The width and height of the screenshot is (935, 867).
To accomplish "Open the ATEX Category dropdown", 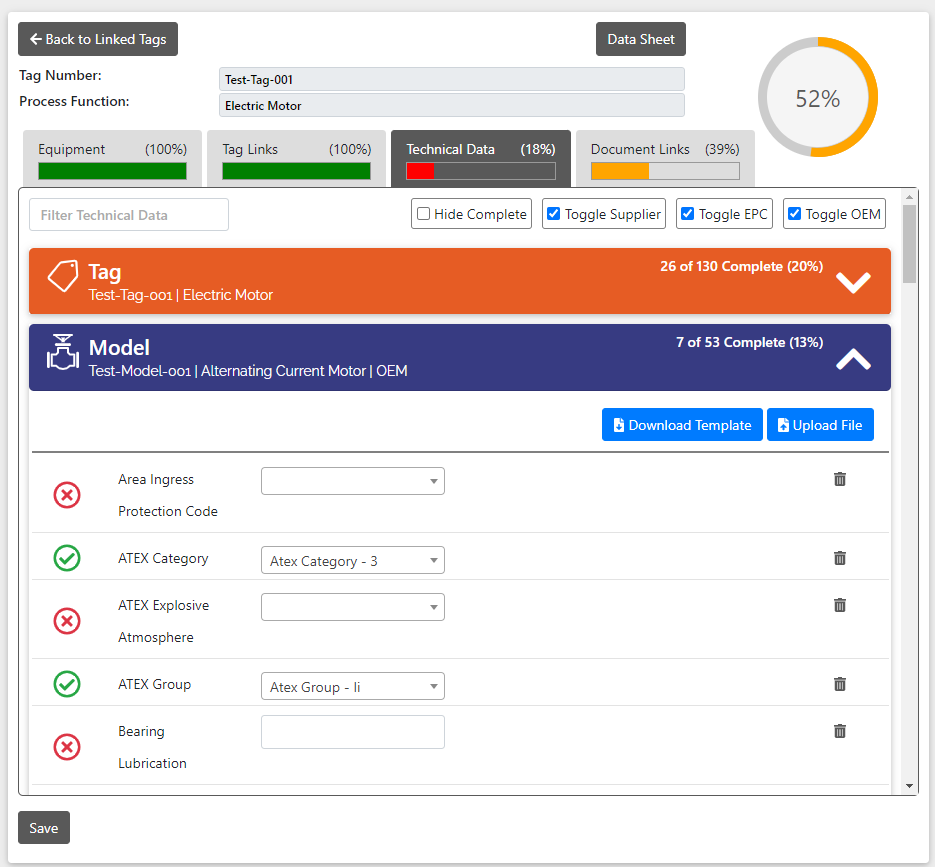I will tap(353, 561).
